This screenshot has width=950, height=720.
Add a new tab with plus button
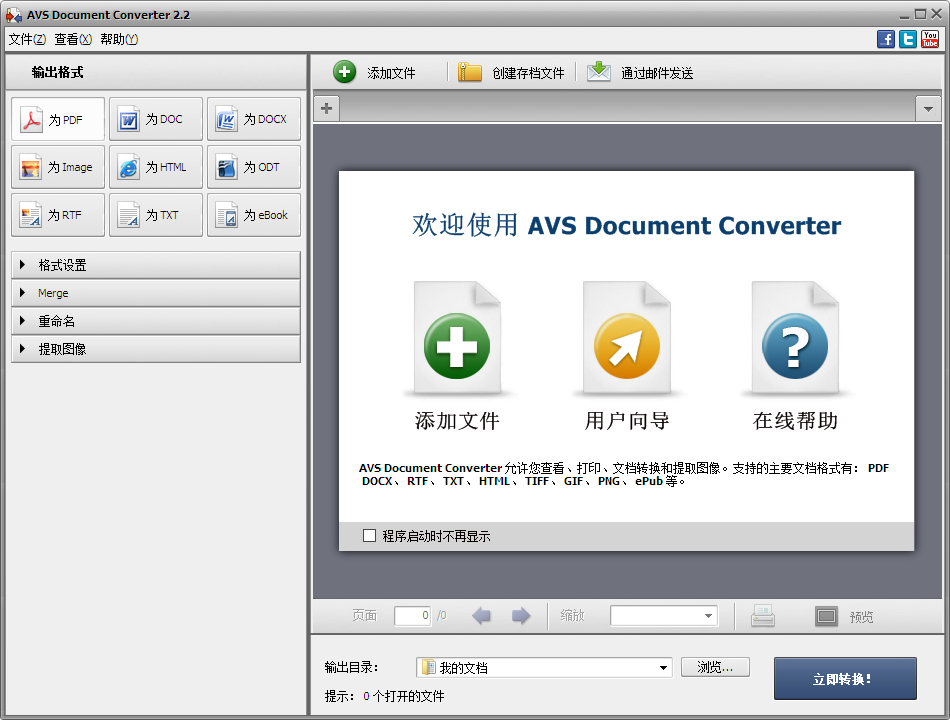pyautogui.click(x=327, y=108)
